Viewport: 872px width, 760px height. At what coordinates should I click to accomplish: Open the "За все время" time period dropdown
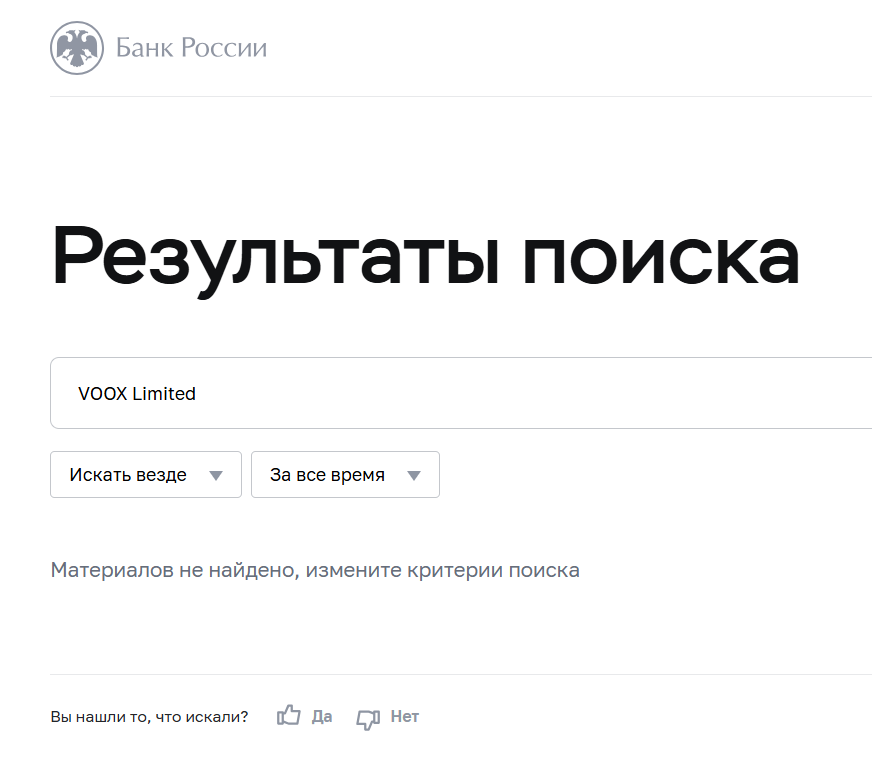[345, 474]
